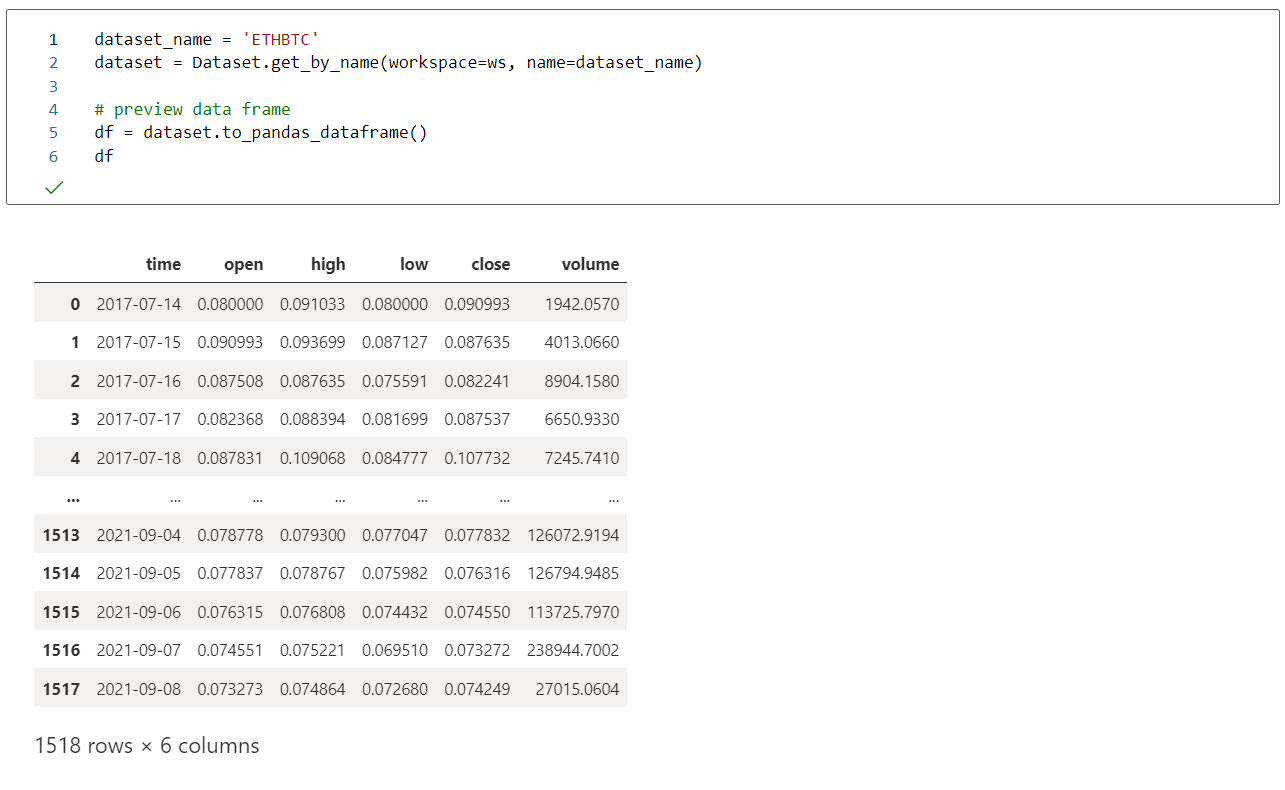Viewport: 1285px width, 790px height.
Task: Select the date cell 2017-07-16
Action: tap(139, 380)
